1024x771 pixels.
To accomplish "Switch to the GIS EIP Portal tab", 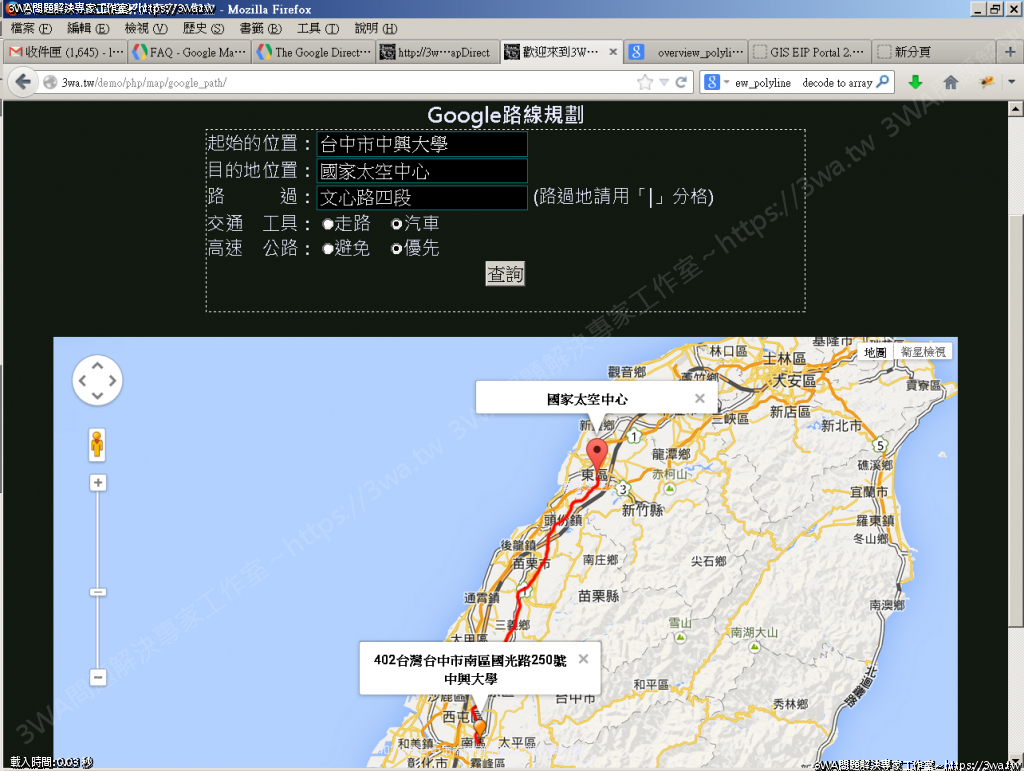I will [x=808, y=52].
